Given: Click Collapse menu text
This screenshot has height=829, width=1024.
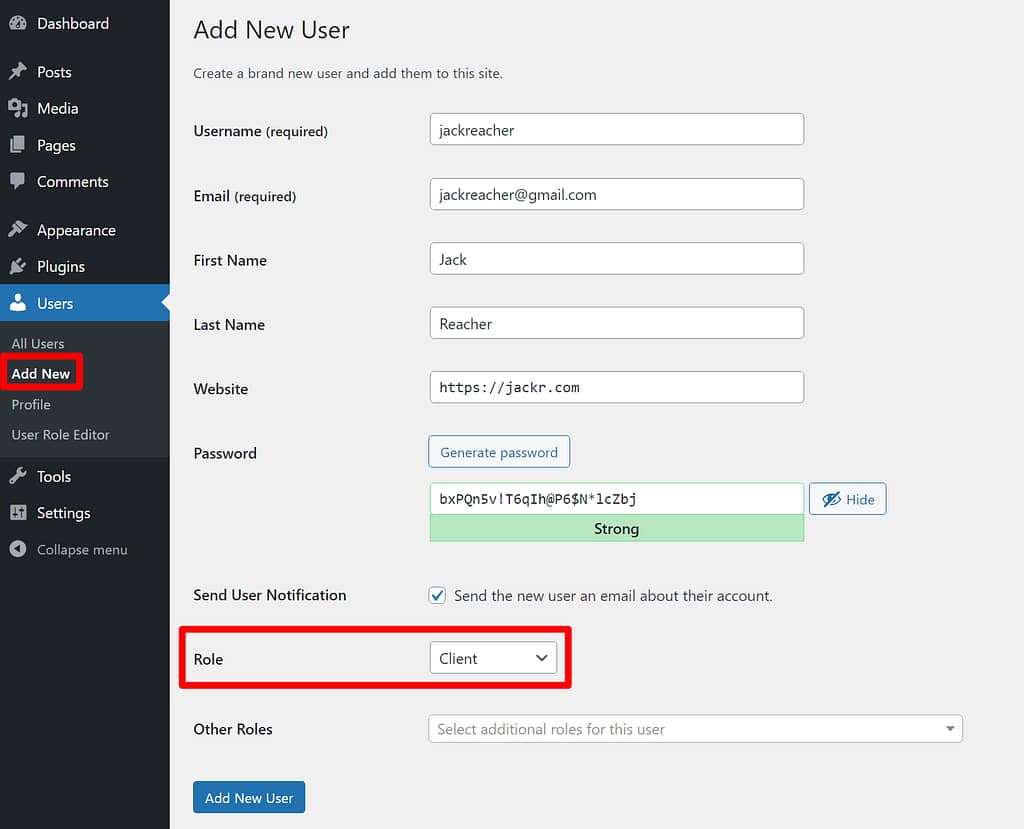Looking at the screenshot, I should pos(82,549).
